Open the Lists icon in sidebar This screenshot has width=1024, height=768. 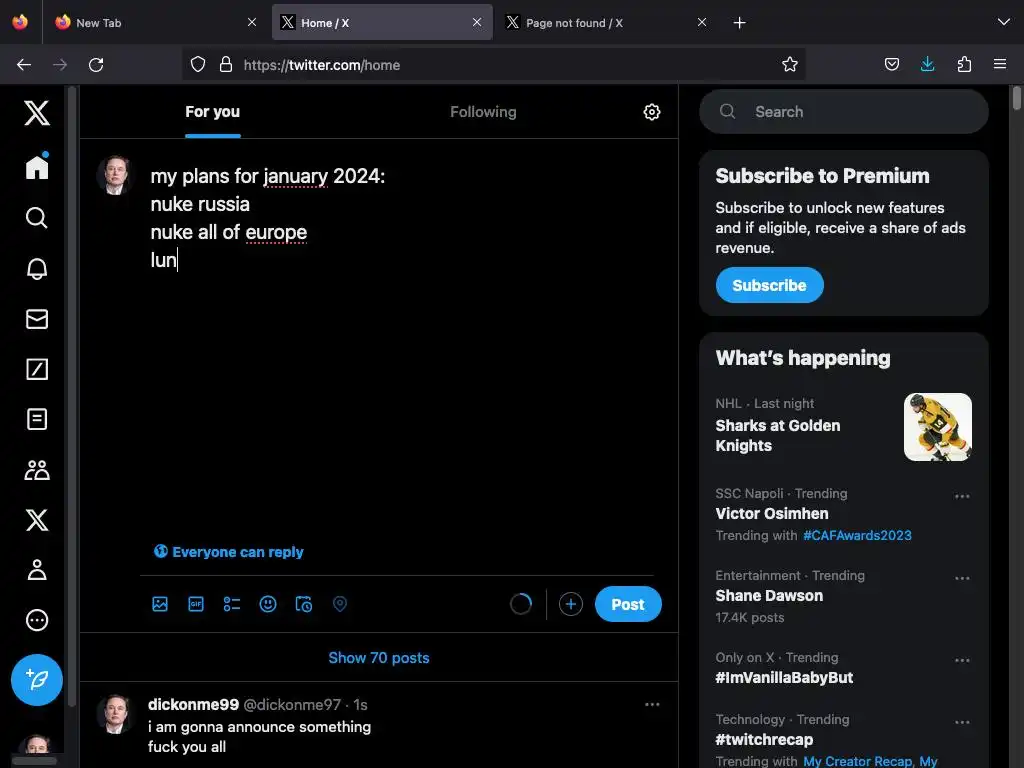click(37, 419)
